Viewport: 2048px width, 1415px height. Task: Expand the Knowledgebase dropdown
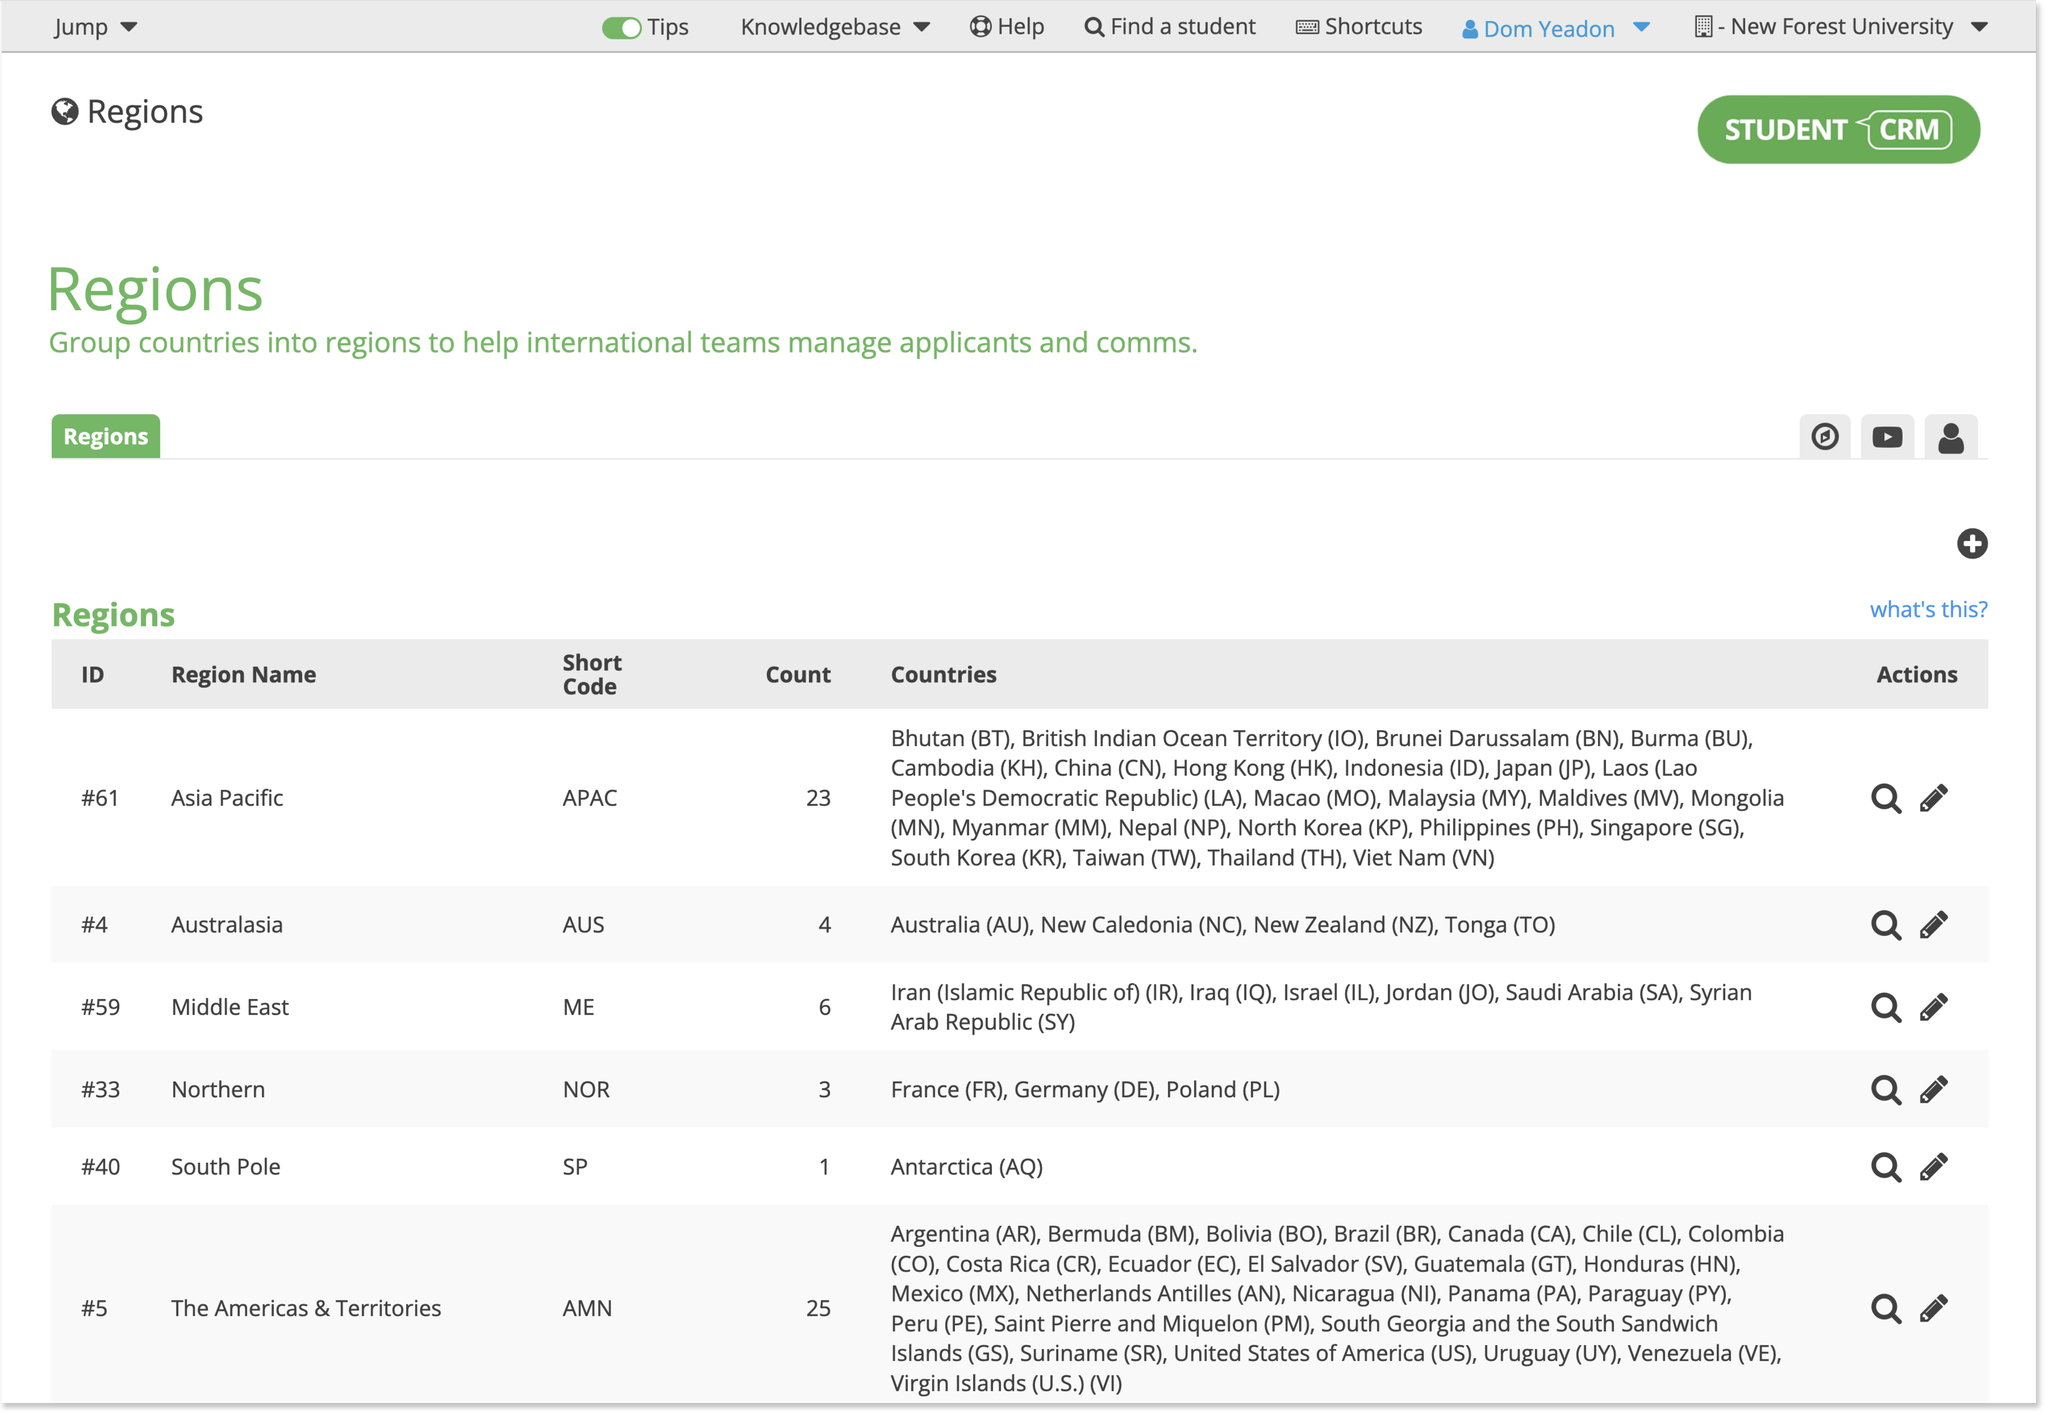[x=835, y=27]
